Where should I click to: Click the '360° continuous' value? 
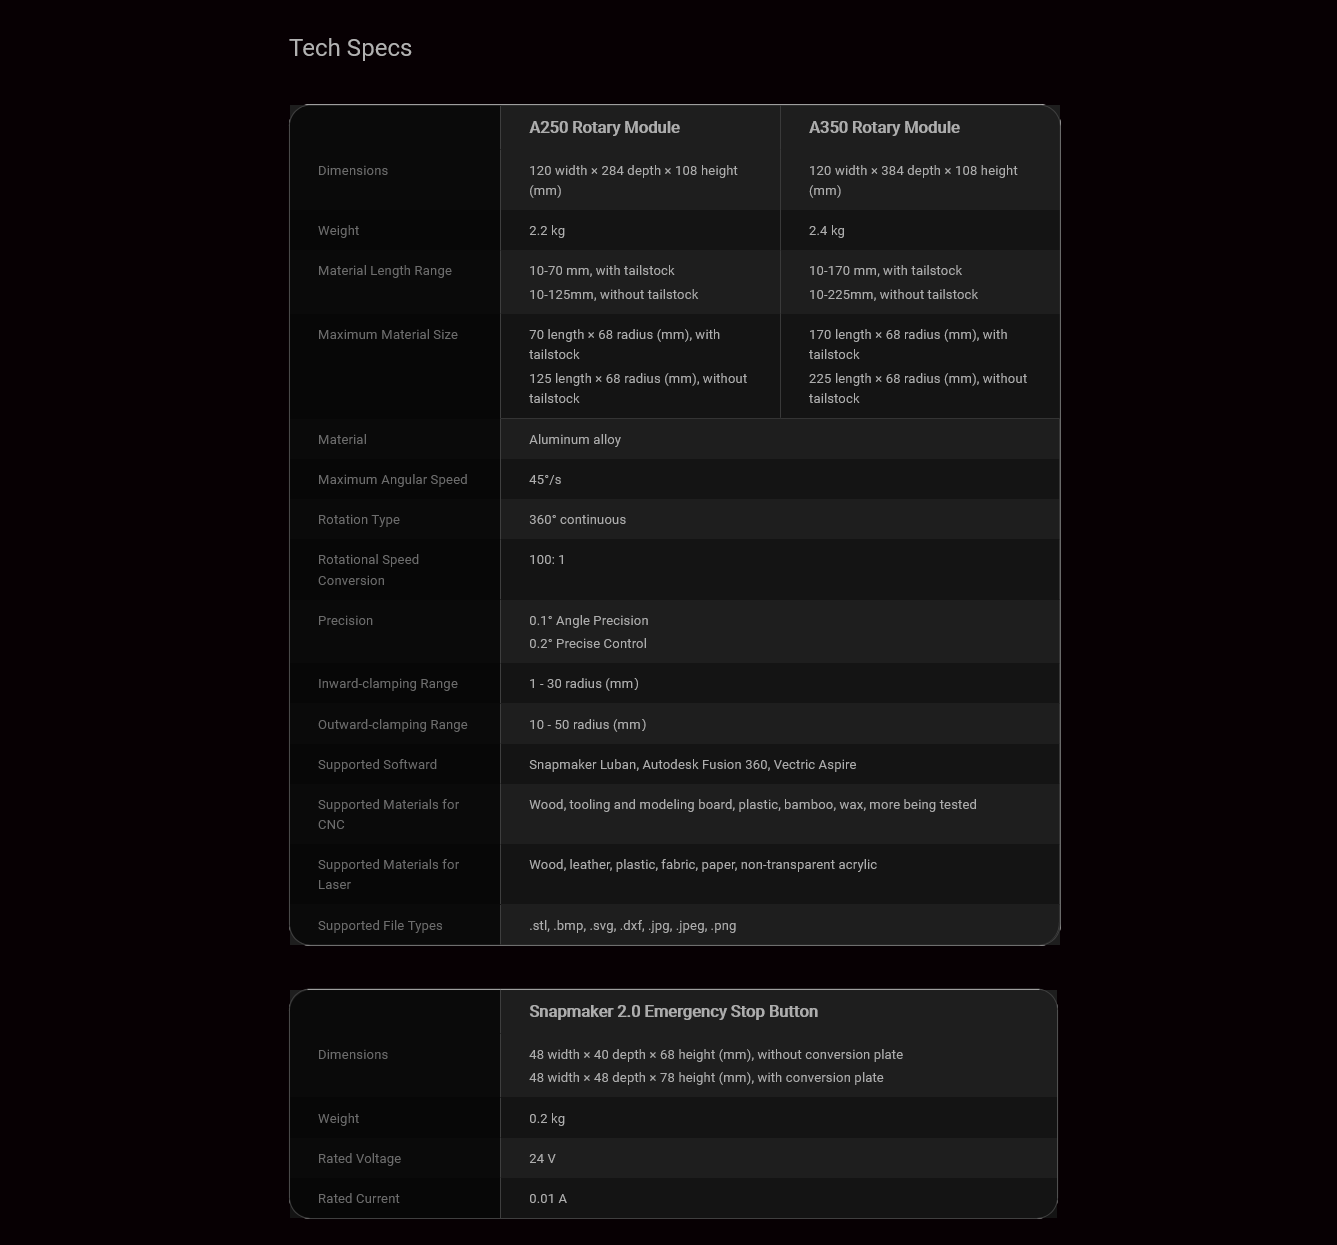(x=578, y=520)
